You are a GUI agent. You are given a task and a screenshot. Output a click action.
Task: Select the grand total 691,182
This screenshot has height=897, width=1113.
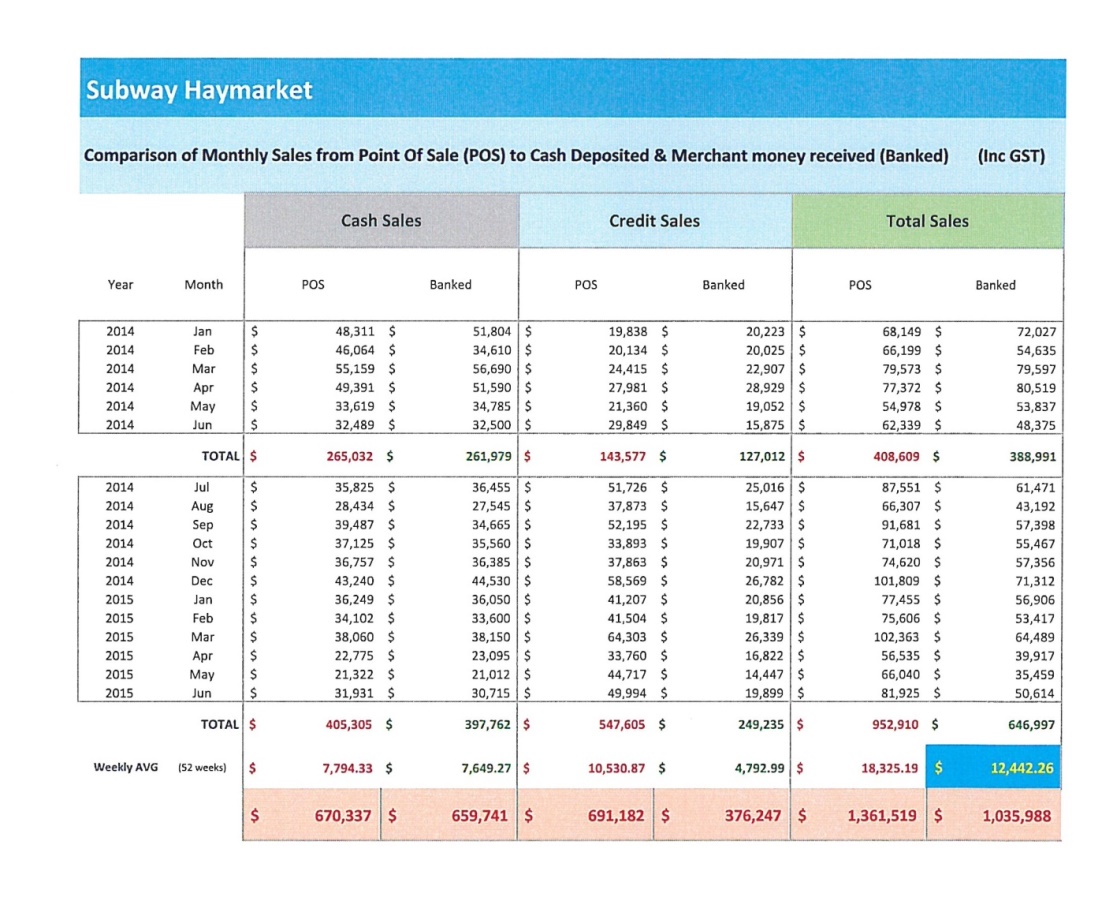click(616, 816)
